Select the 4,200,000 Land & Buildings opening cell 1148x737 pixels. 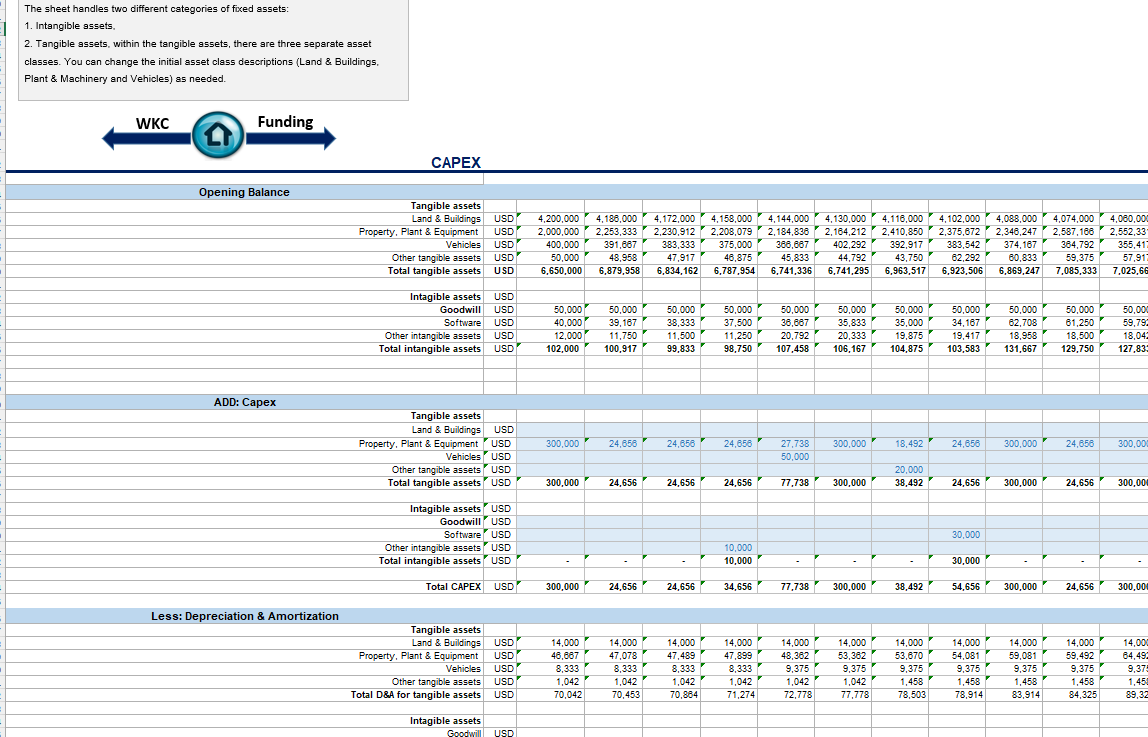point(558,218)
